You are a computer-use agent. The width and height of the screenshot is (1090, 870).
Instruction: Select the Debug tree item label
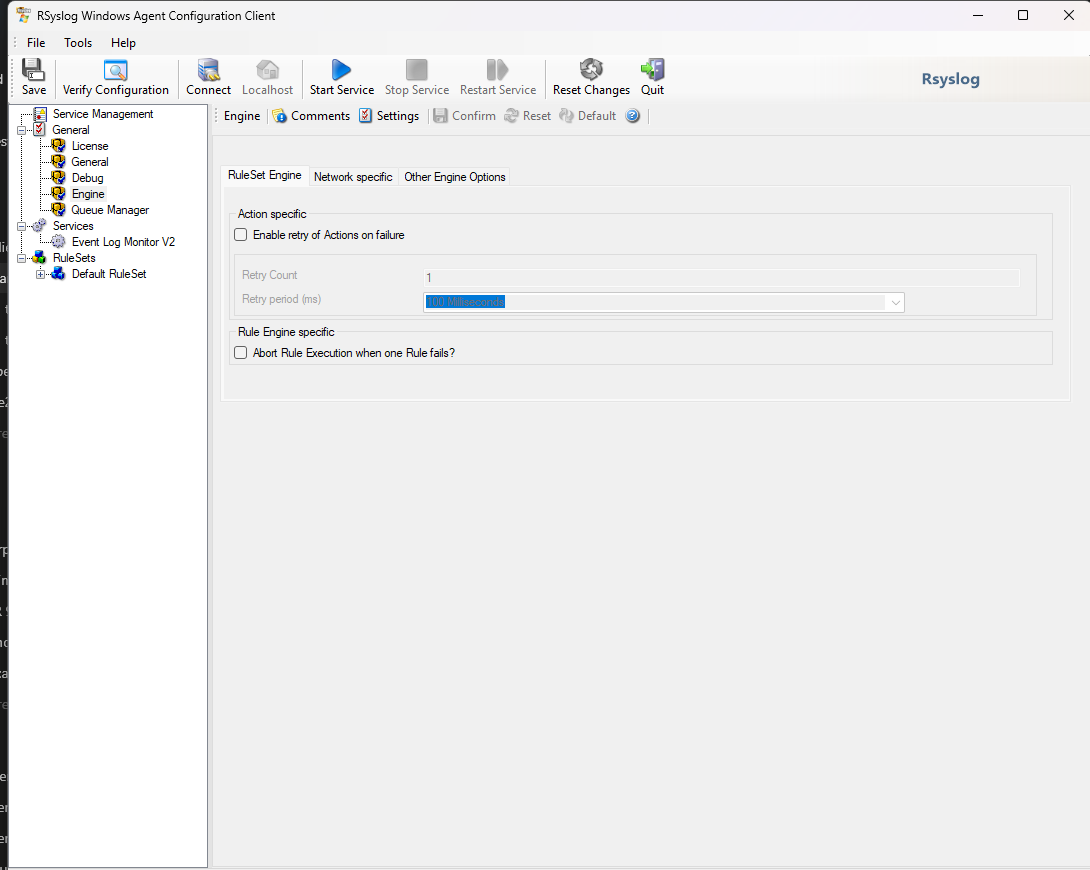tap(88, 178)
